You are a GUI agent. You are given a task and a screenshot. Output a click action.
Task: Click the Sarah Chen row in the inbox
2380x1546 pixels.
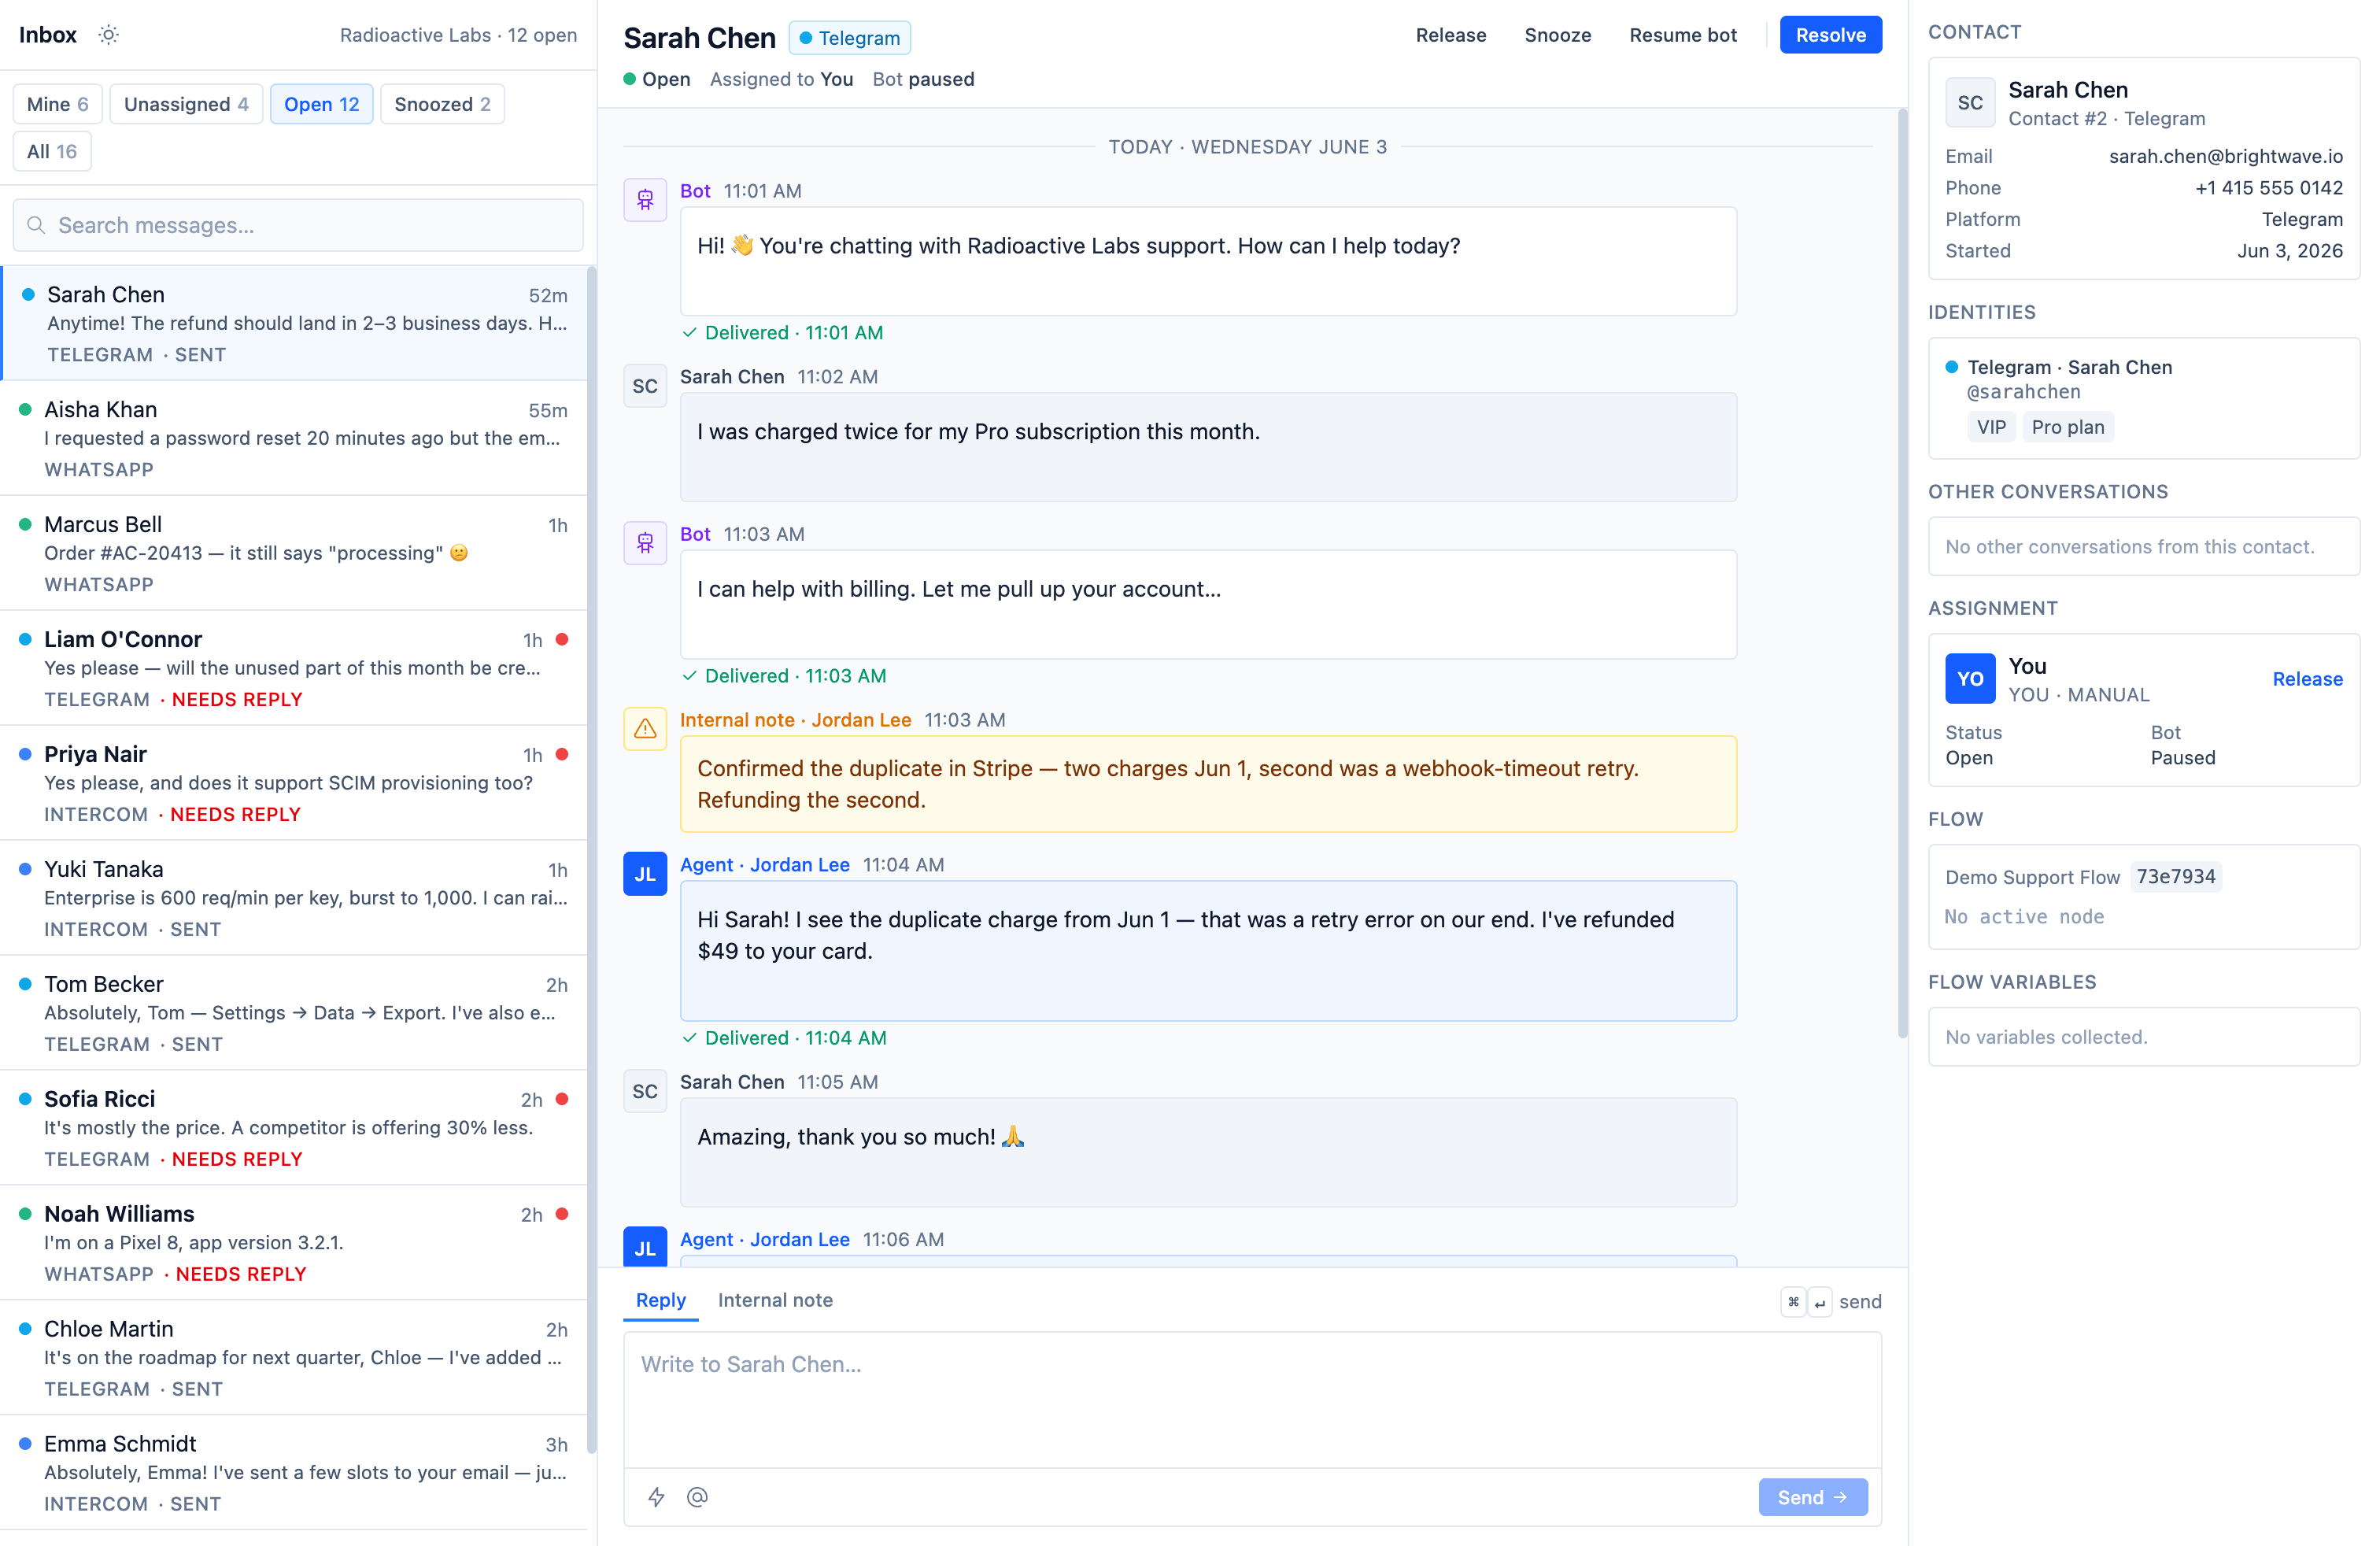(x=294, y=323)
